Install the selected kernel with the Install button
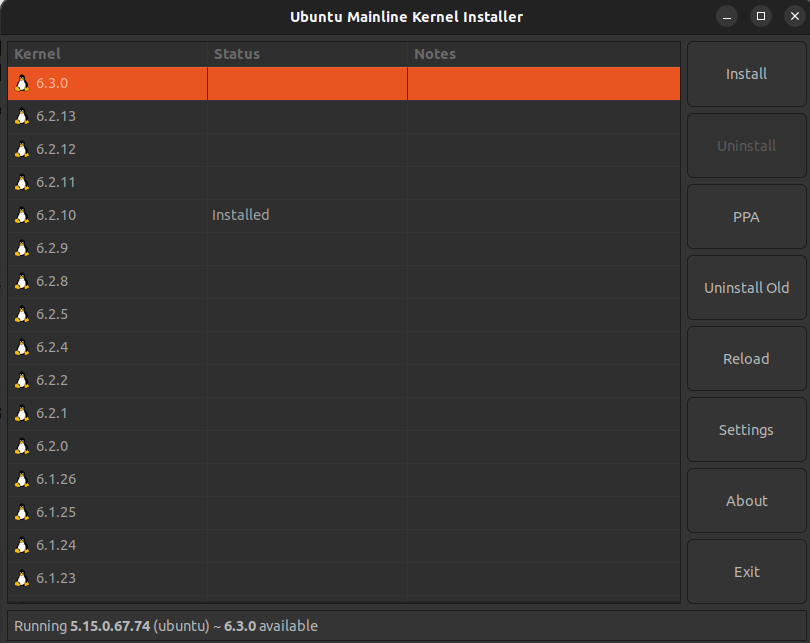The width and height of the screenshot is (810, 643). 746,74
